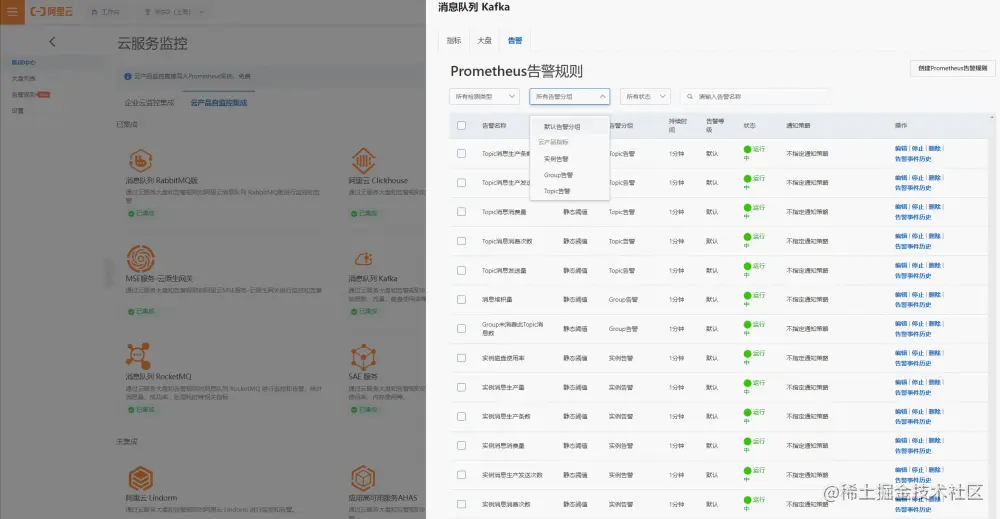Open 告警事件历史 for the 消息堆积量 row
This screenshot has height=519, width=1000.
[913, 305]
